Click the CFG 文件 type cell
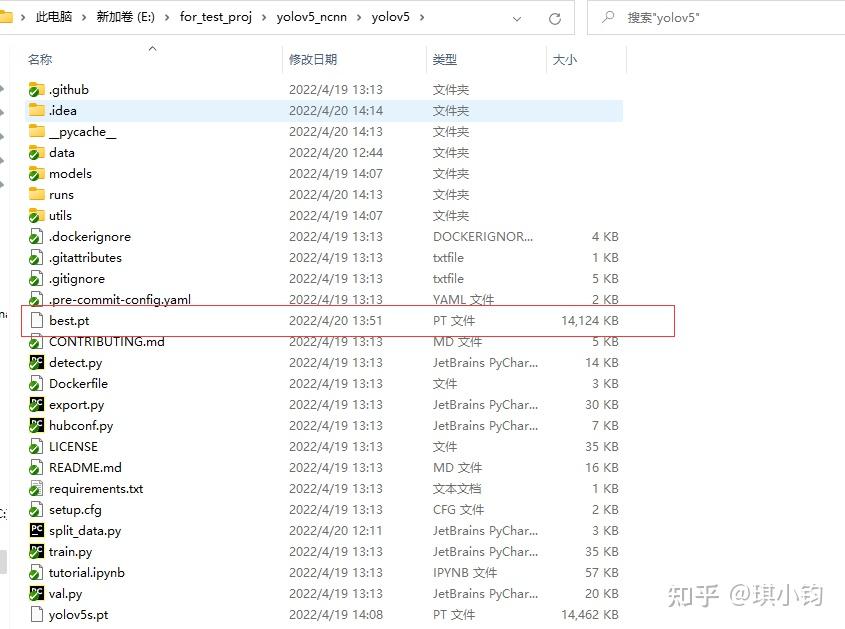Screen dimensions: 845x629 [458, 510]
